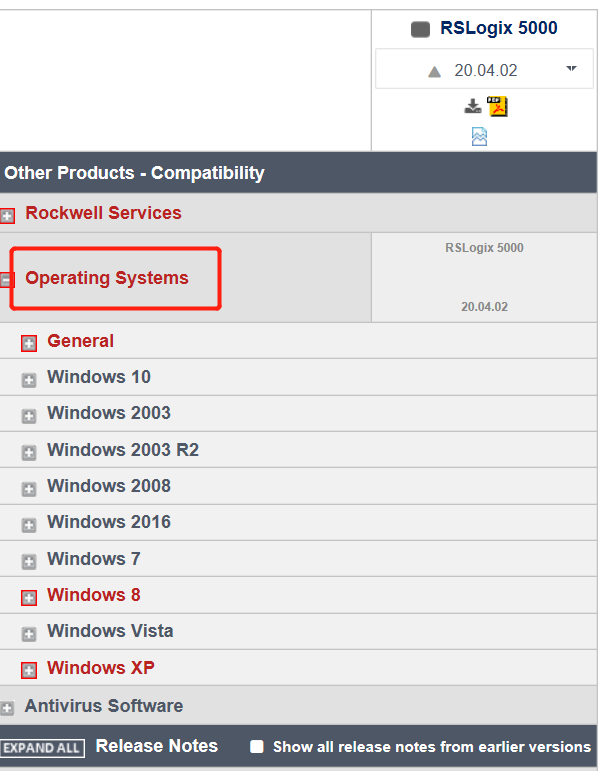
Task: Open the RSLogix 5000 product link
Action: click(x=498, y=28)
